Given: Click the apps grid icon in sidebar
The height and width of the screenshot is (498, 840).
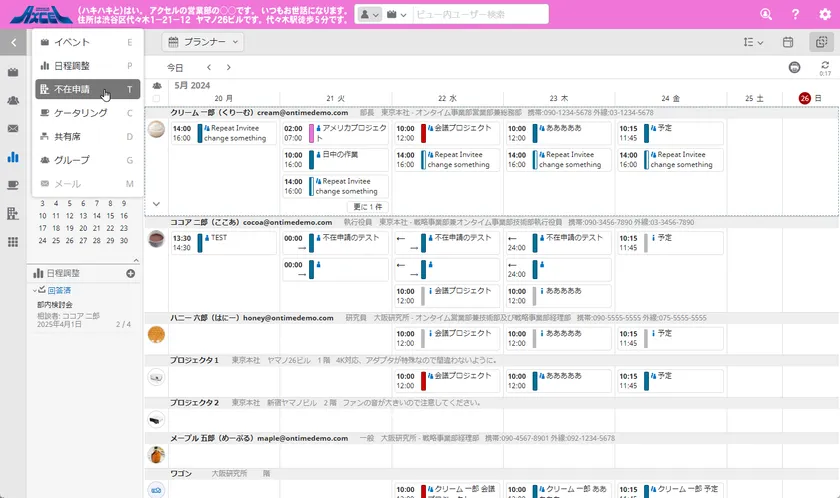Looking at the screenshot, I should point(13,242).
